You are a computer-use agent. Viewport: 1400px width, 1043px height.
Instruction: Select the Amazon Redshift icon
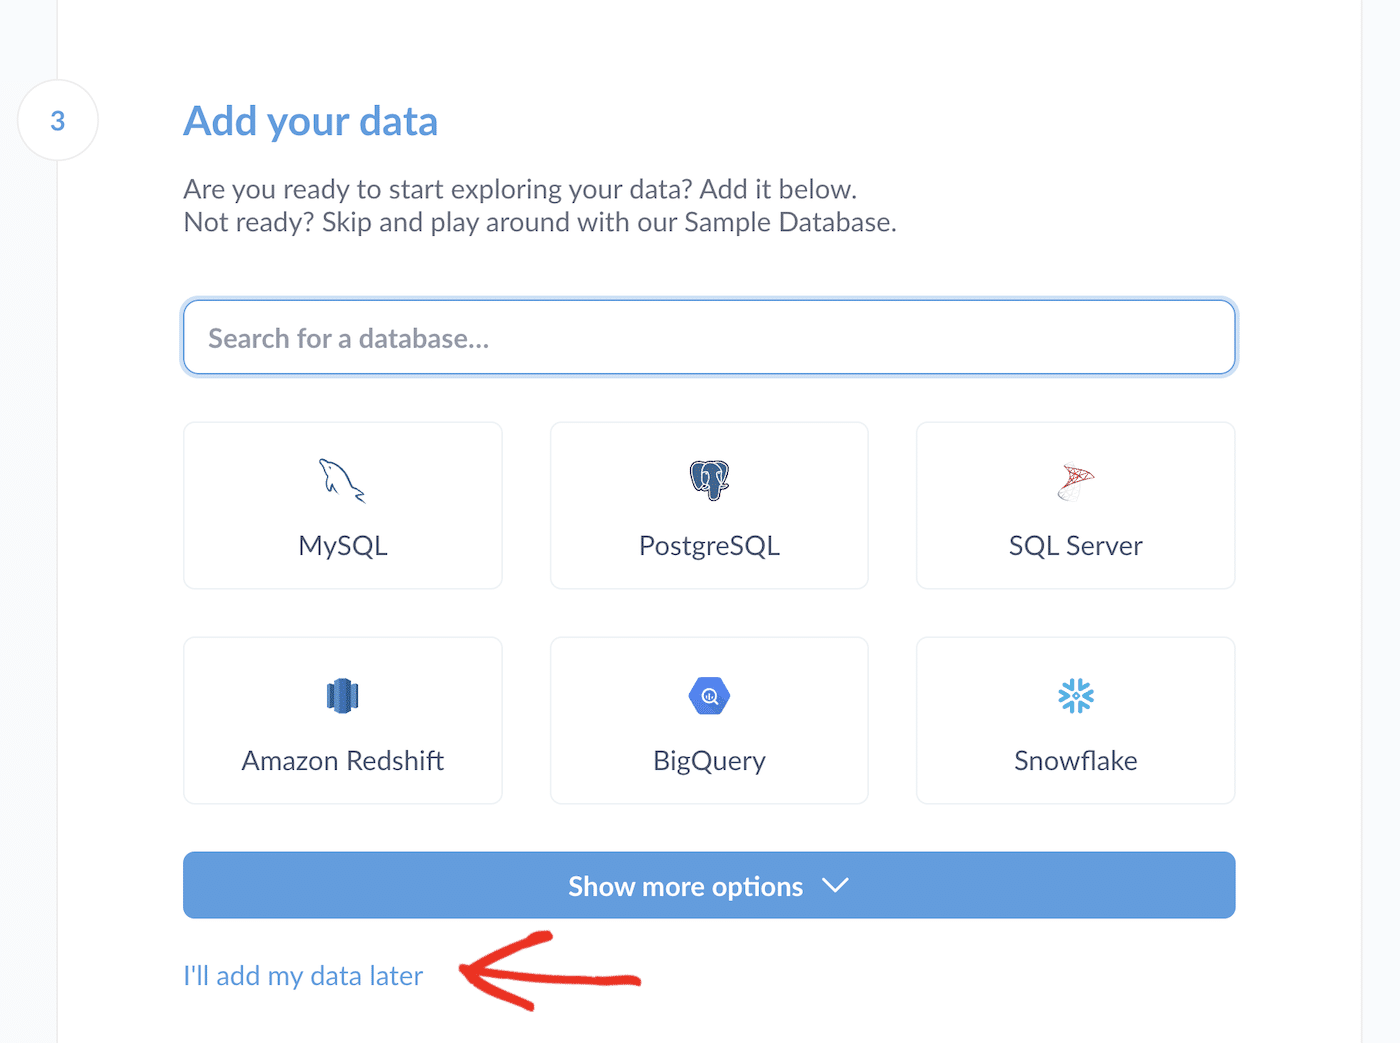coord(342,695)
